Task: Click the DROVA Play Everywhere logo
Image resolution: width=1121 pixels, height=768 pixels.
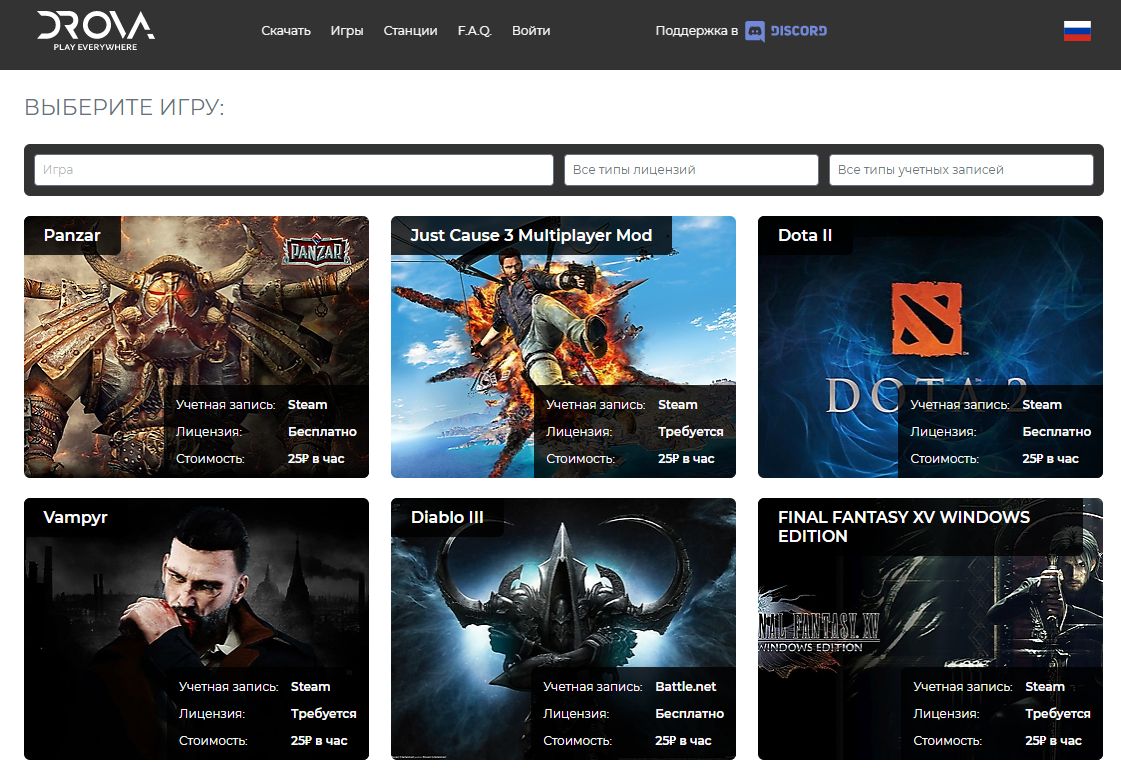Action: point(96,31)
